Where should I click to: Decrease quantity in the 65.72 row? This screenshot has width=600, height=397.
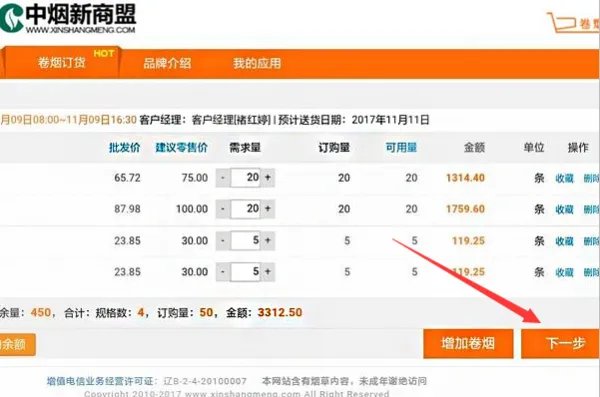[223, 178]
